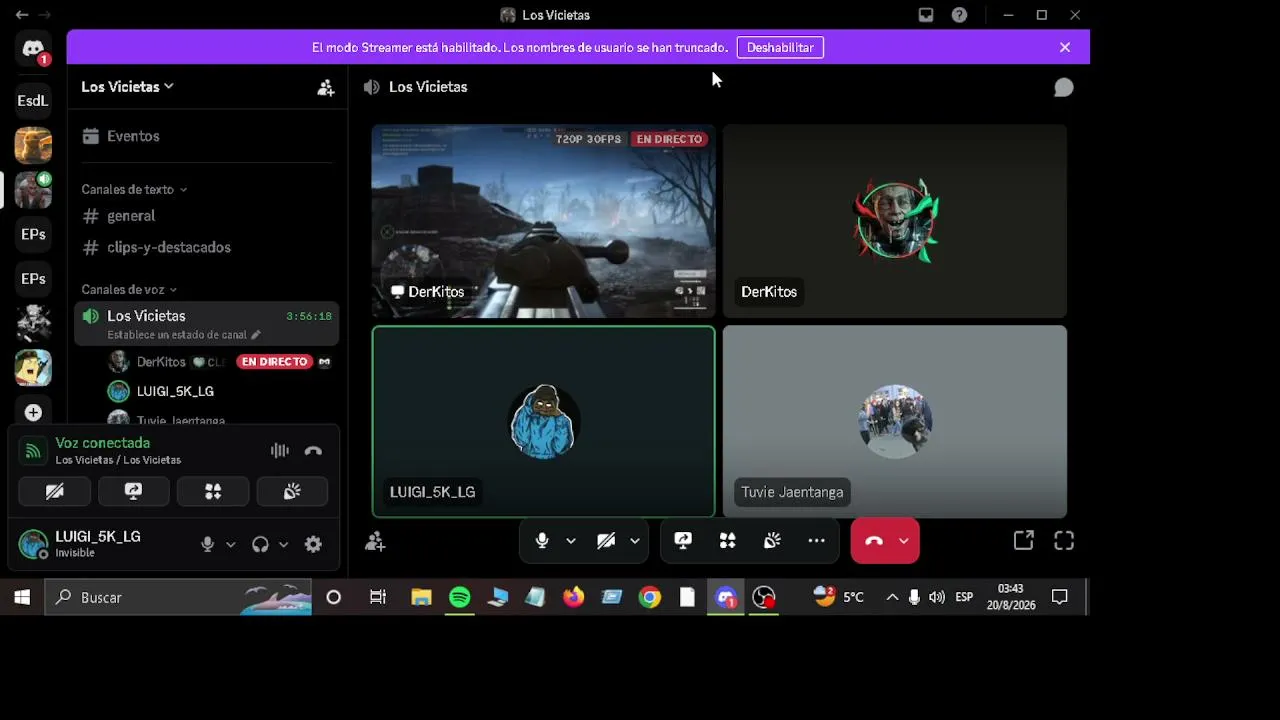Toggle camera in the Voz conectada panel
Viewport: 1280px width, 720px height.
point(54,491)
